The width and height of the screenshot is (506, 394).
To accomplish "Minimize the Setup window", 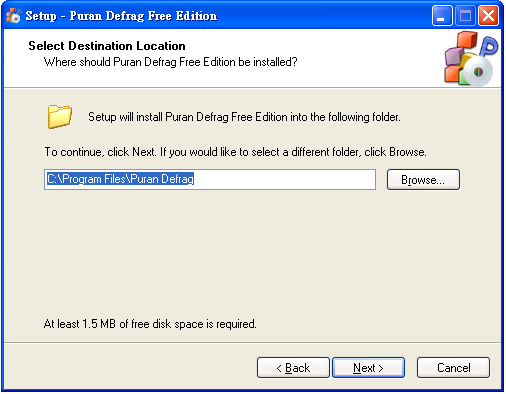I will pos(442,15).
